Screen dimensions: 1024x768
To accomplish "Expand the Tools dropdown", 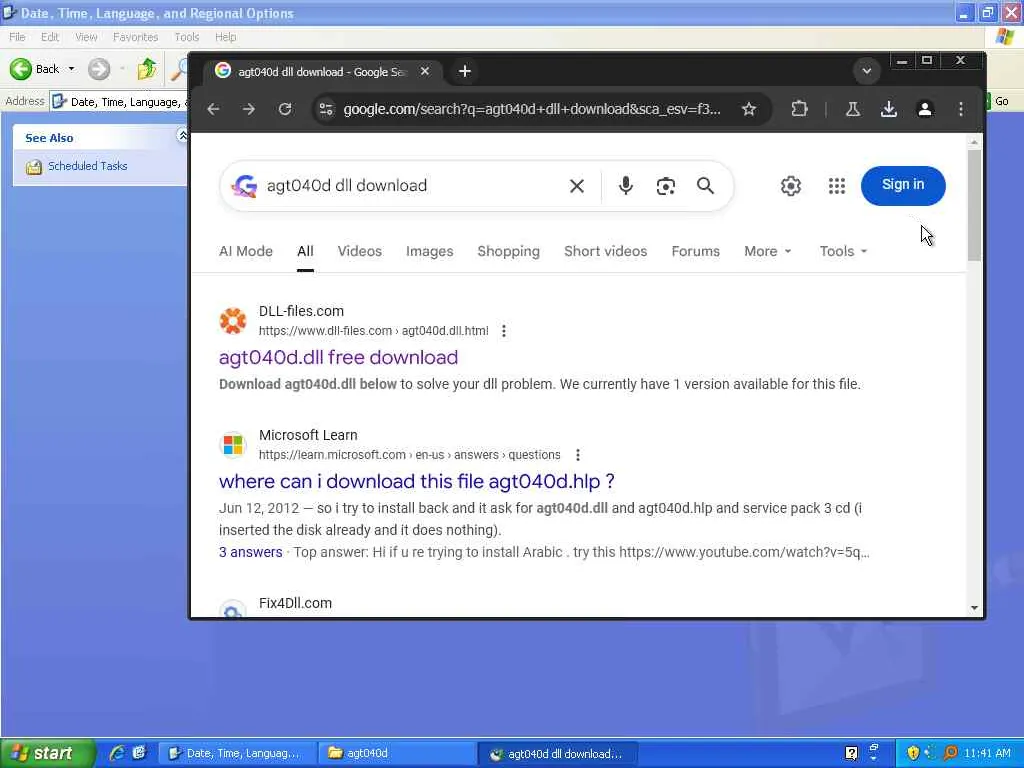I will pos(843,251).
